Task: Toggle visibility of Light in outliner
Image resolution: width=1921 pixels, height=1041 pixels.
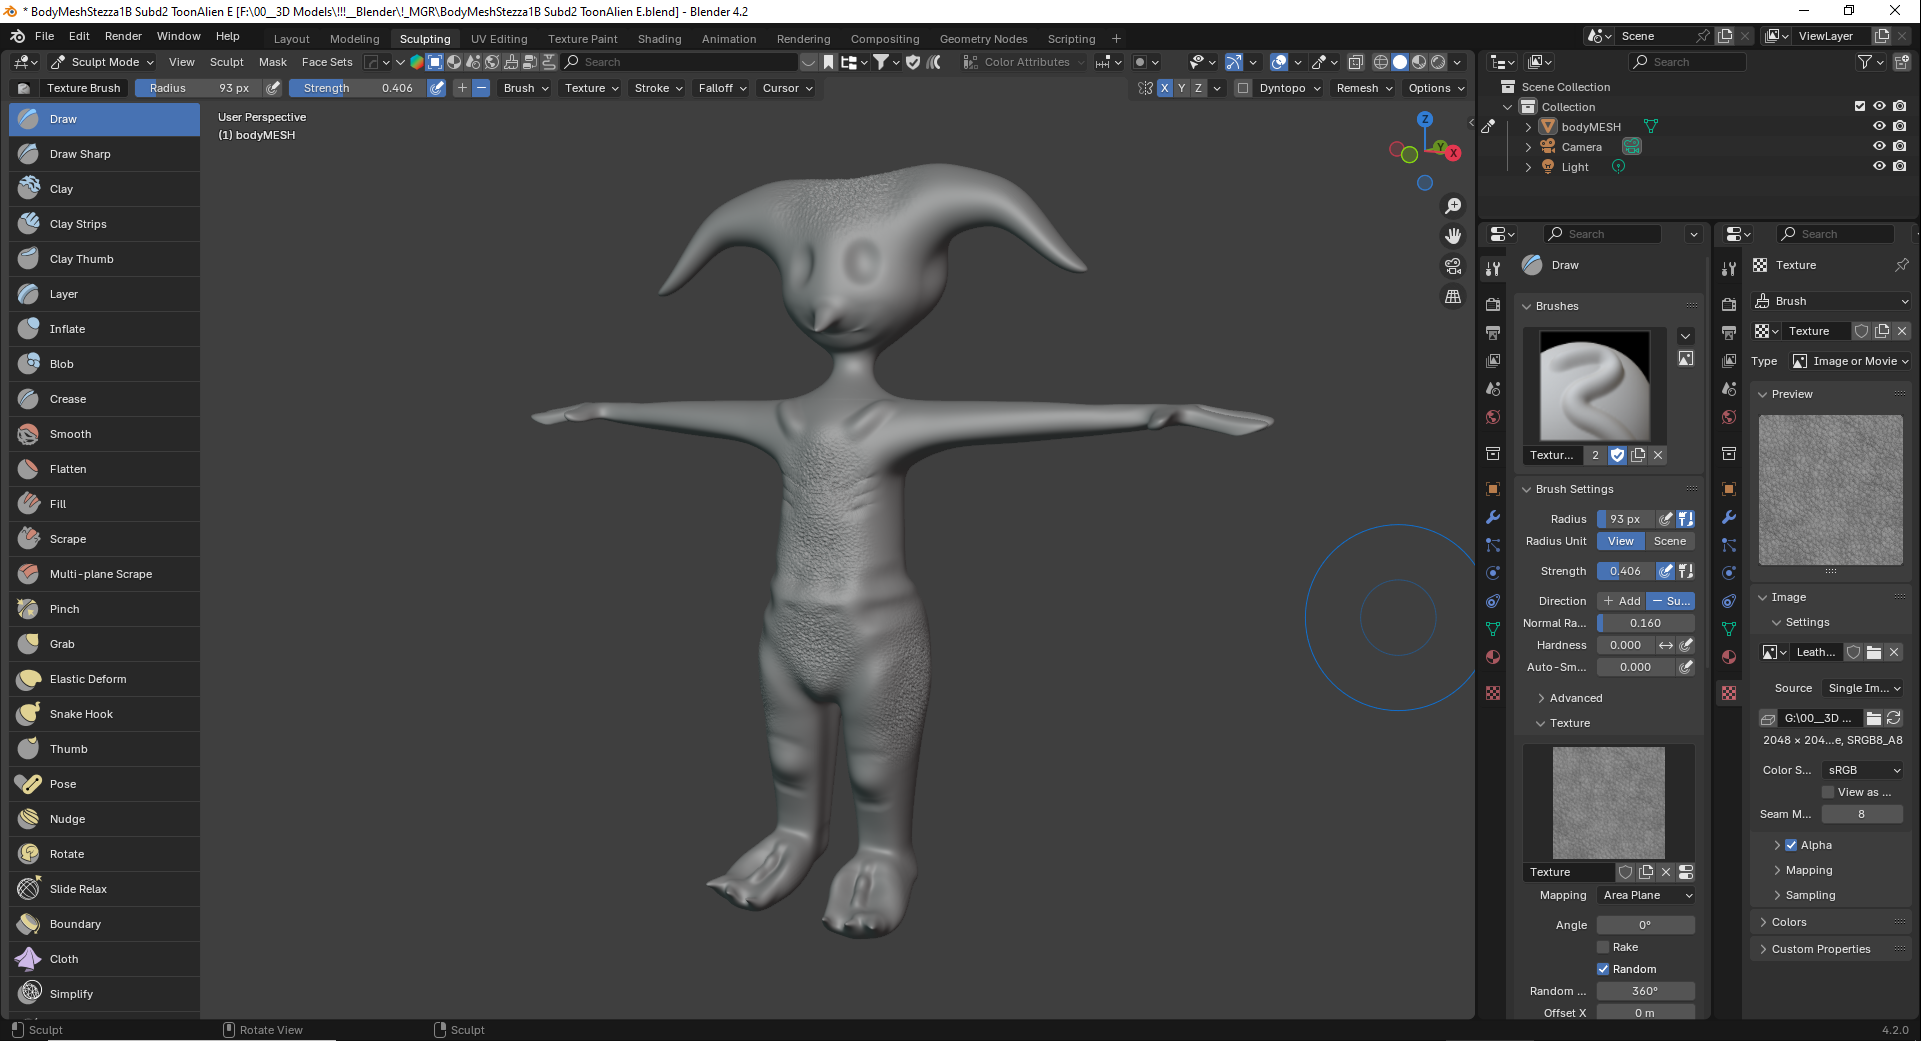Action: [1879, 167]
